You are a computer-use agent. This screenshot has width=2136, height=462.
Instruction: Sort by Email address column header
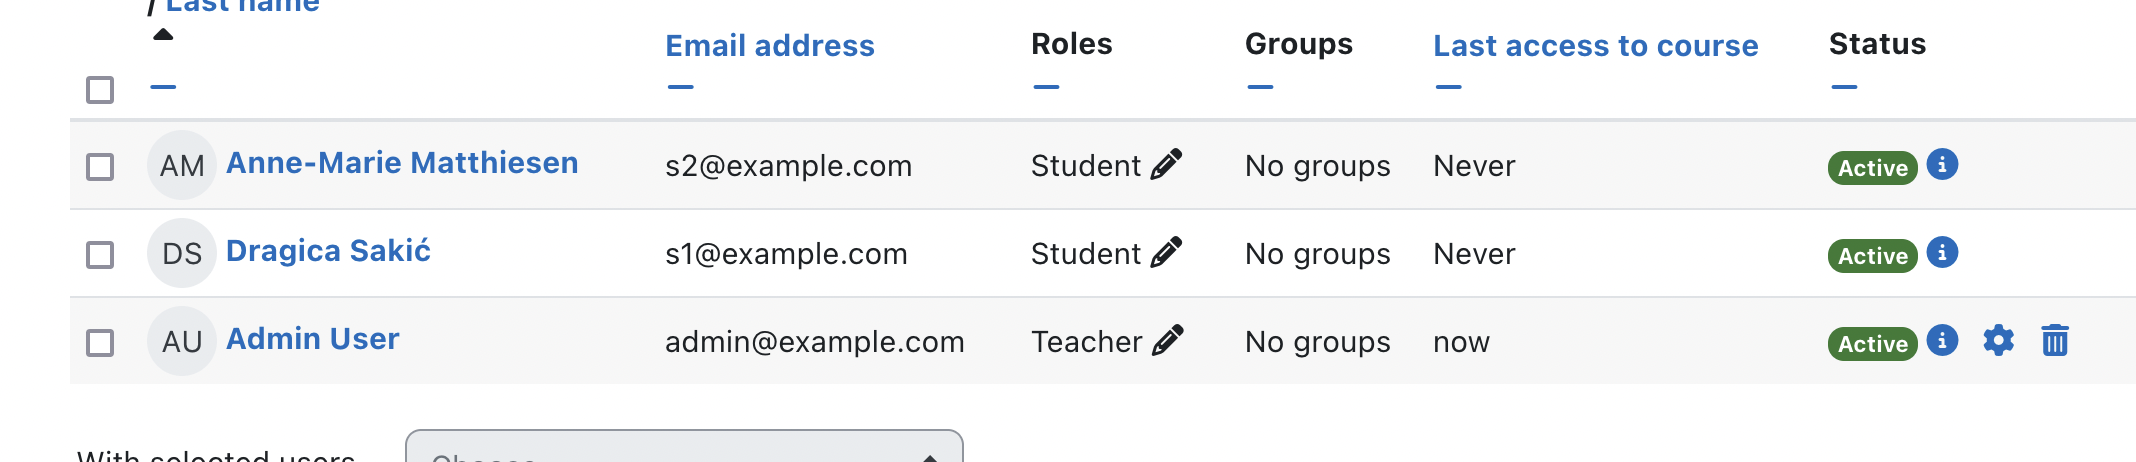tap(770, 45)
